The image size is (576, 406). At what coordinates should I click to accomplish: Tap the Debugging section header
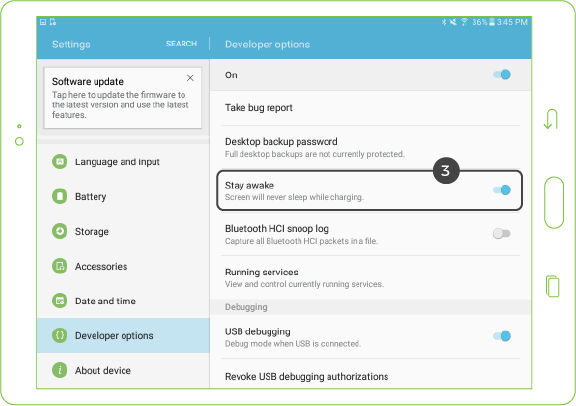tap(370, 307)
